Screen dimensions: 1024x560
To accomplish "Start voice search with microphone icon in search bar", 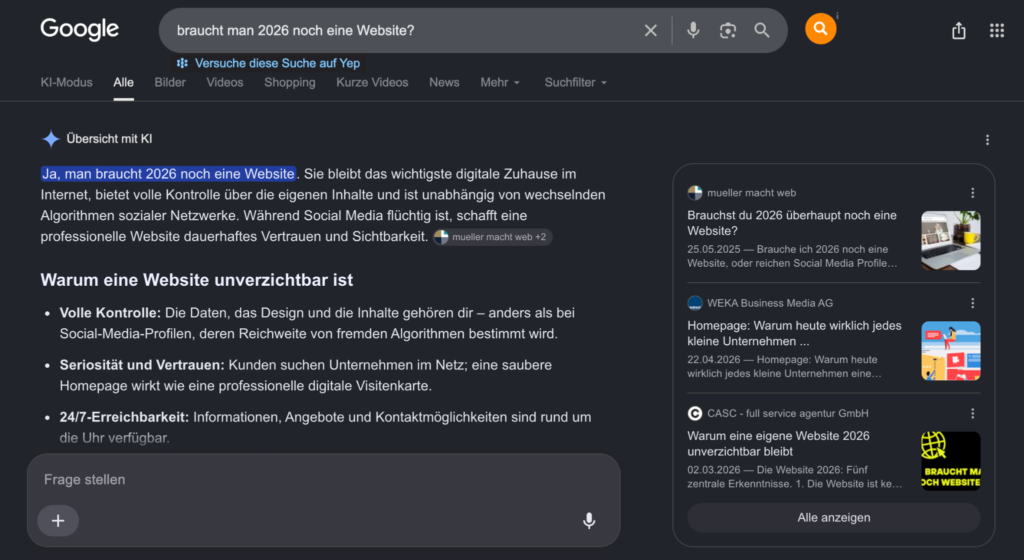I will pyautogui.click(x=693, y=30).
